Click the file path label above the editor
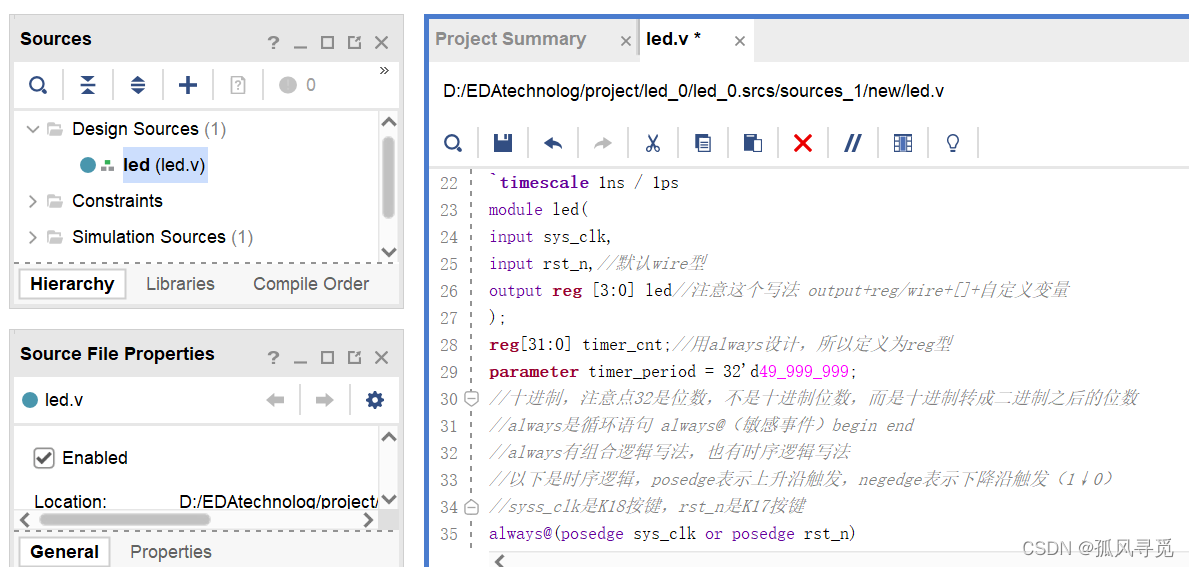The width and height of the screenshot is (1189, 567). click(693, 91)
